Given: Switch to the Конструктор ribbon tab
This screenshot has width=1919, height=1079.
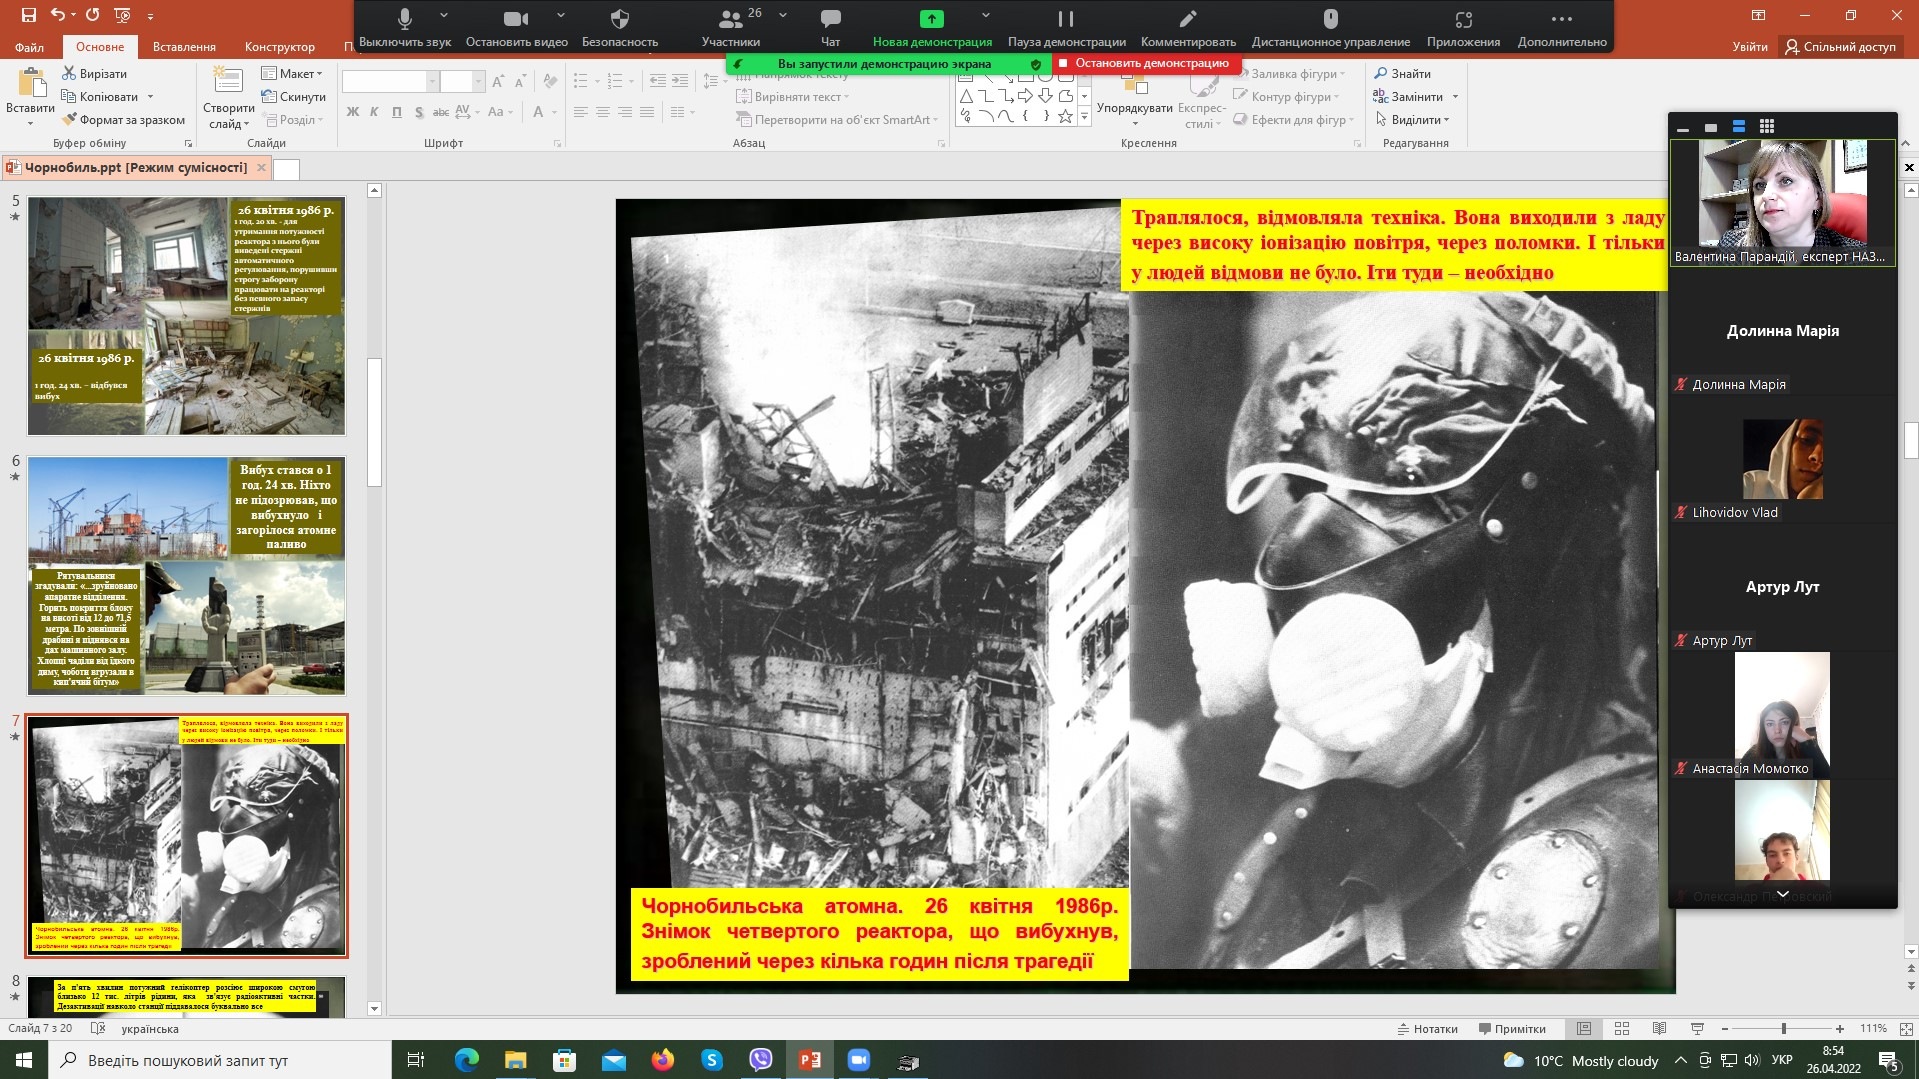Looking at the screenshot, I should click(x=279, y=47).
